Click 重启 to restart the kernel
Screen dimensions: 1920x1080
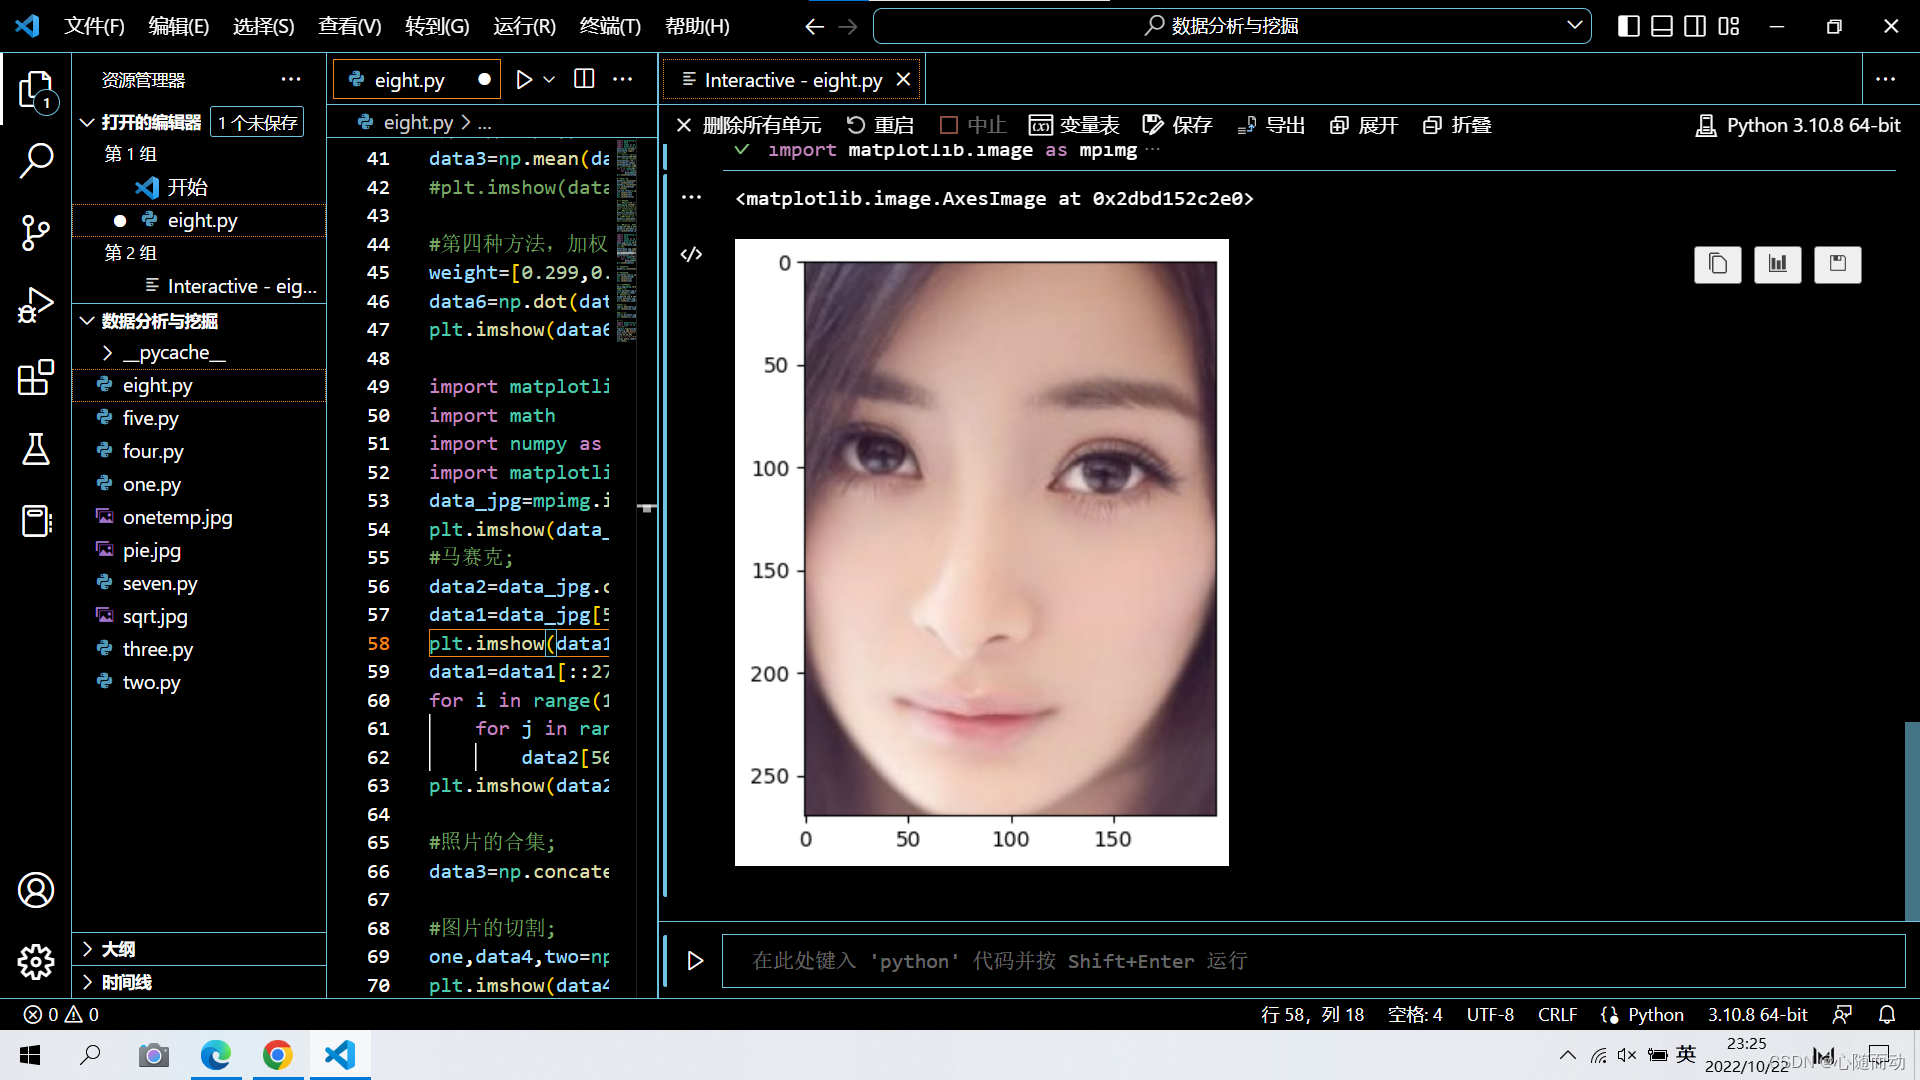click(880, 125)
